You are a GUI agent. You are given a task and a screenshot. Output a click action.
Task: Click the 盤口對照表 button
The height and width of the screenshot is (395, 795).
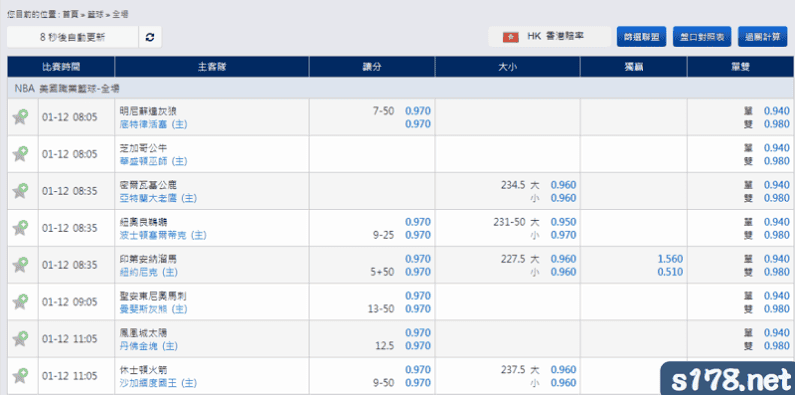pyautogui.click(x=702, y=37)
